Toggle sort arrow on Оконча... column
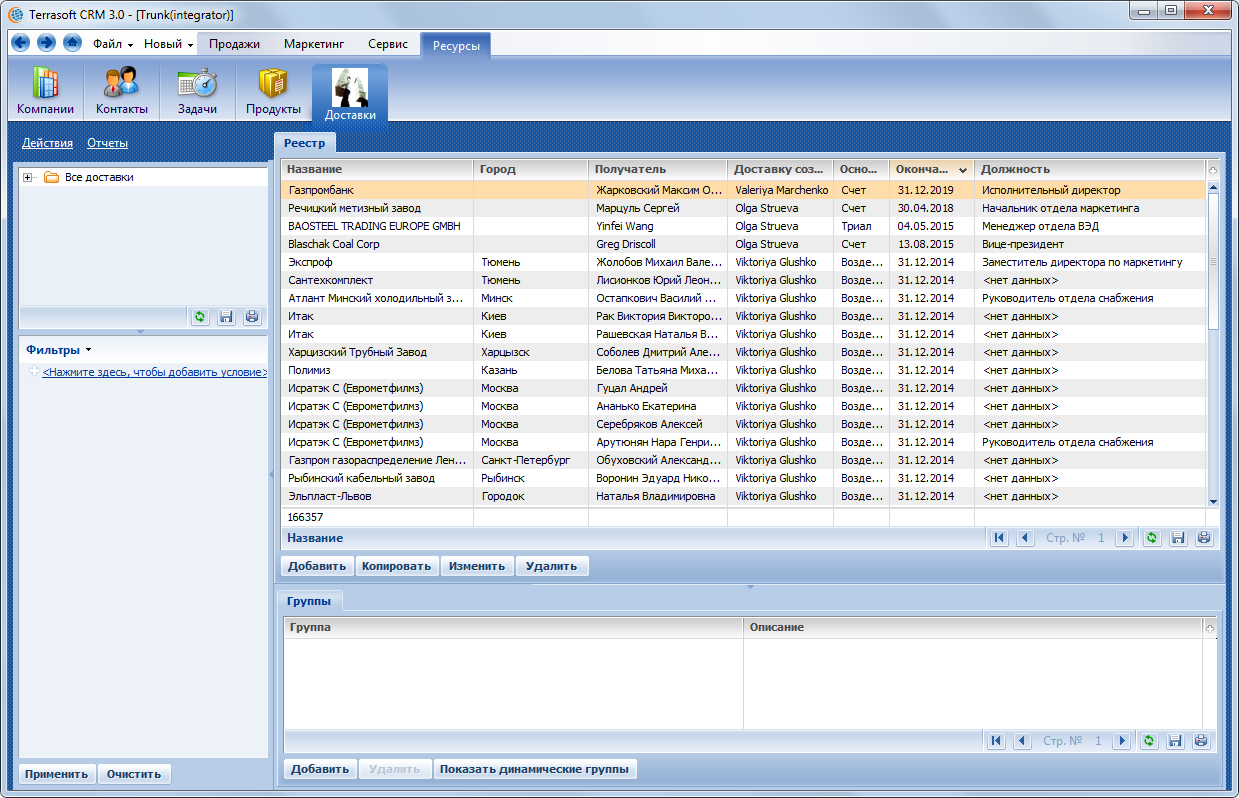This screenshot has height=798, width=1239. point(963,170)
